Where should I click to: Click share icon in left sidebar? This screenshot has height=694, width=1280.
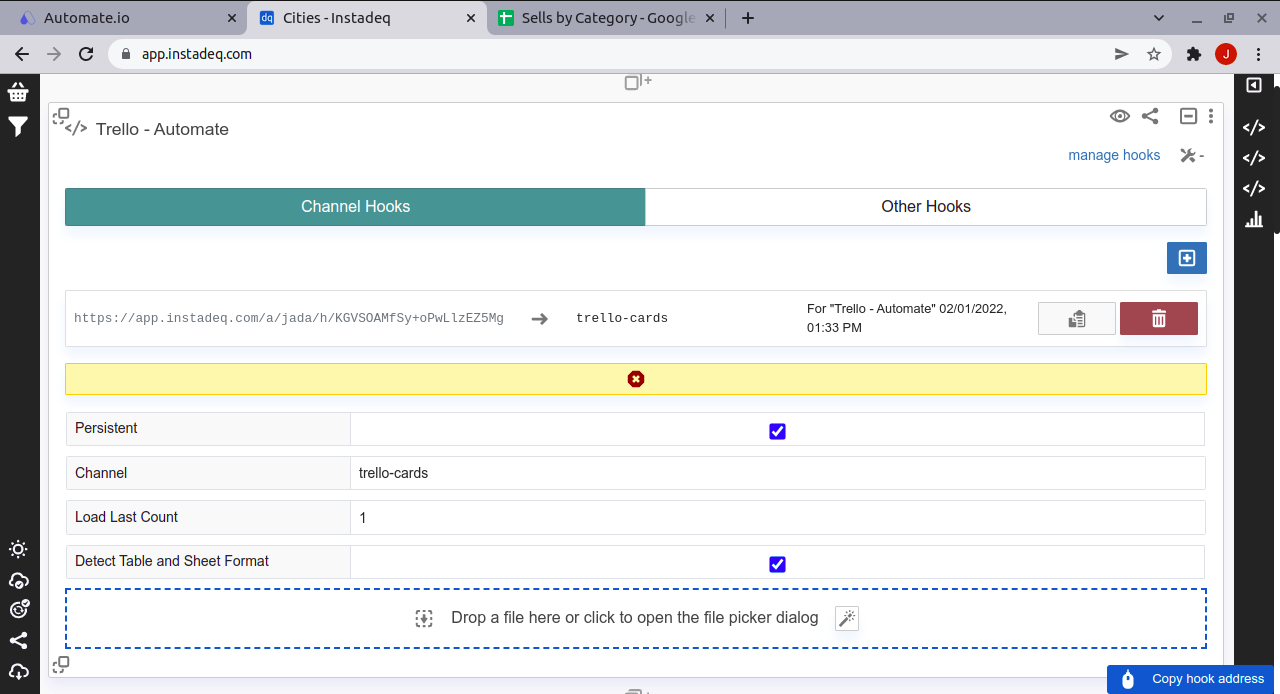click(18, 641)
